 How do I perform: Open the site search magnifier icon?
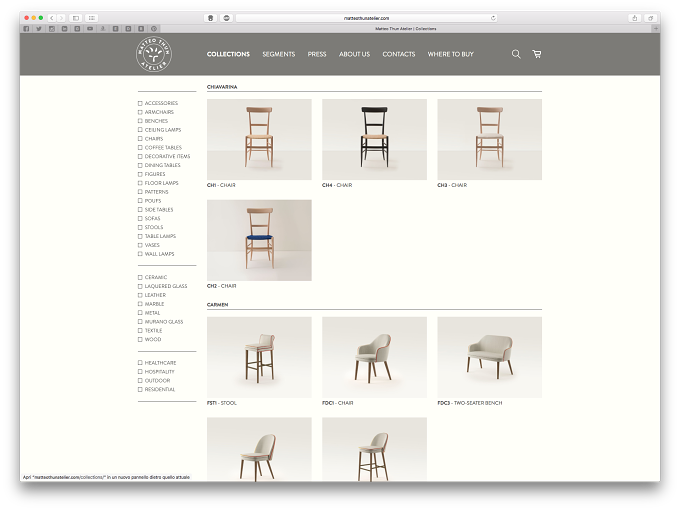click(516, 54)
